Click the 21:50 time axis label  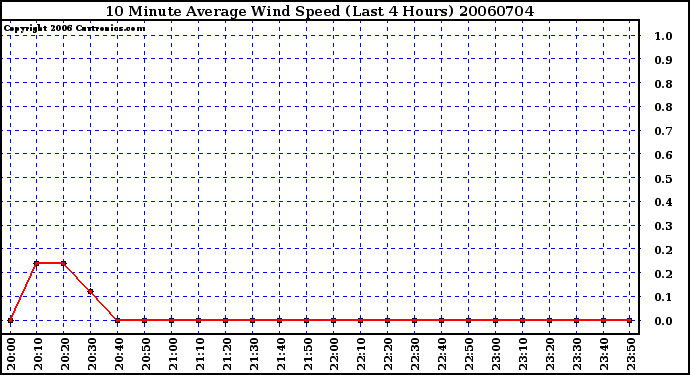point(308,354)
